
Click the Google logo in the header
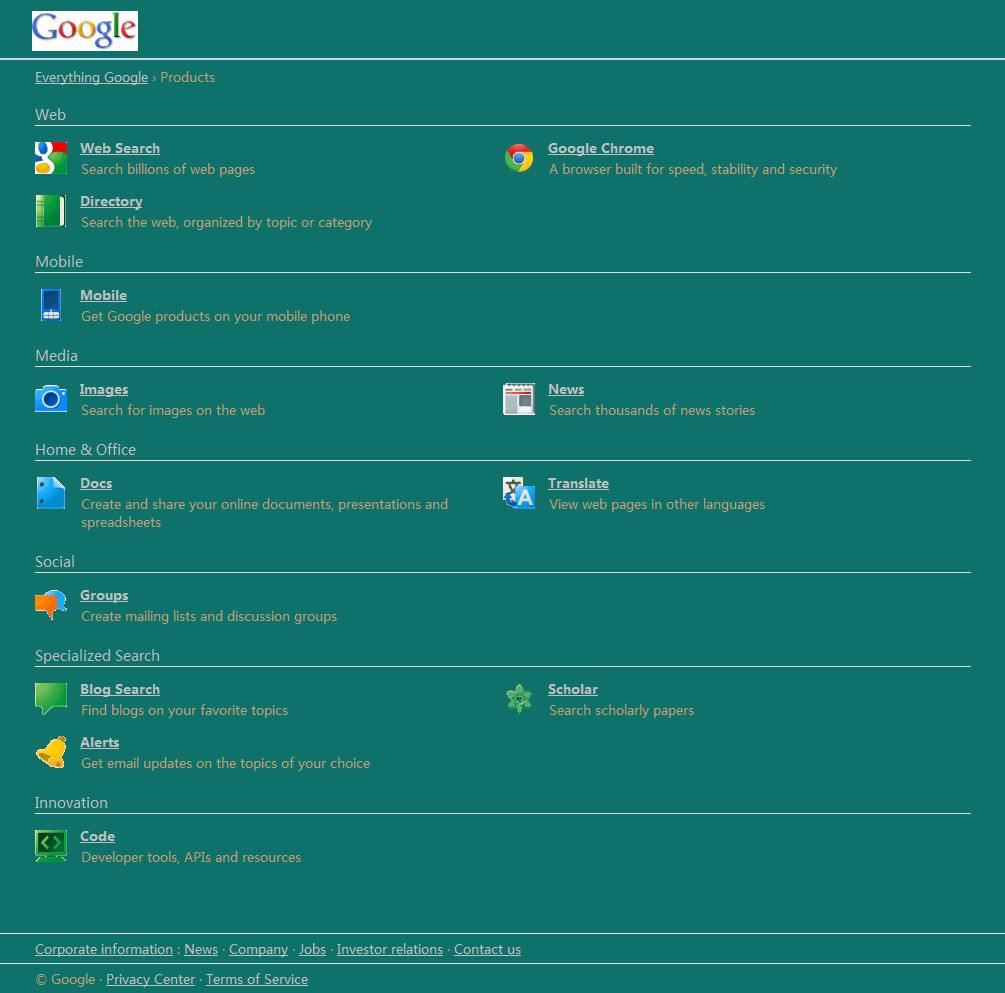click(x=85, y=31)
